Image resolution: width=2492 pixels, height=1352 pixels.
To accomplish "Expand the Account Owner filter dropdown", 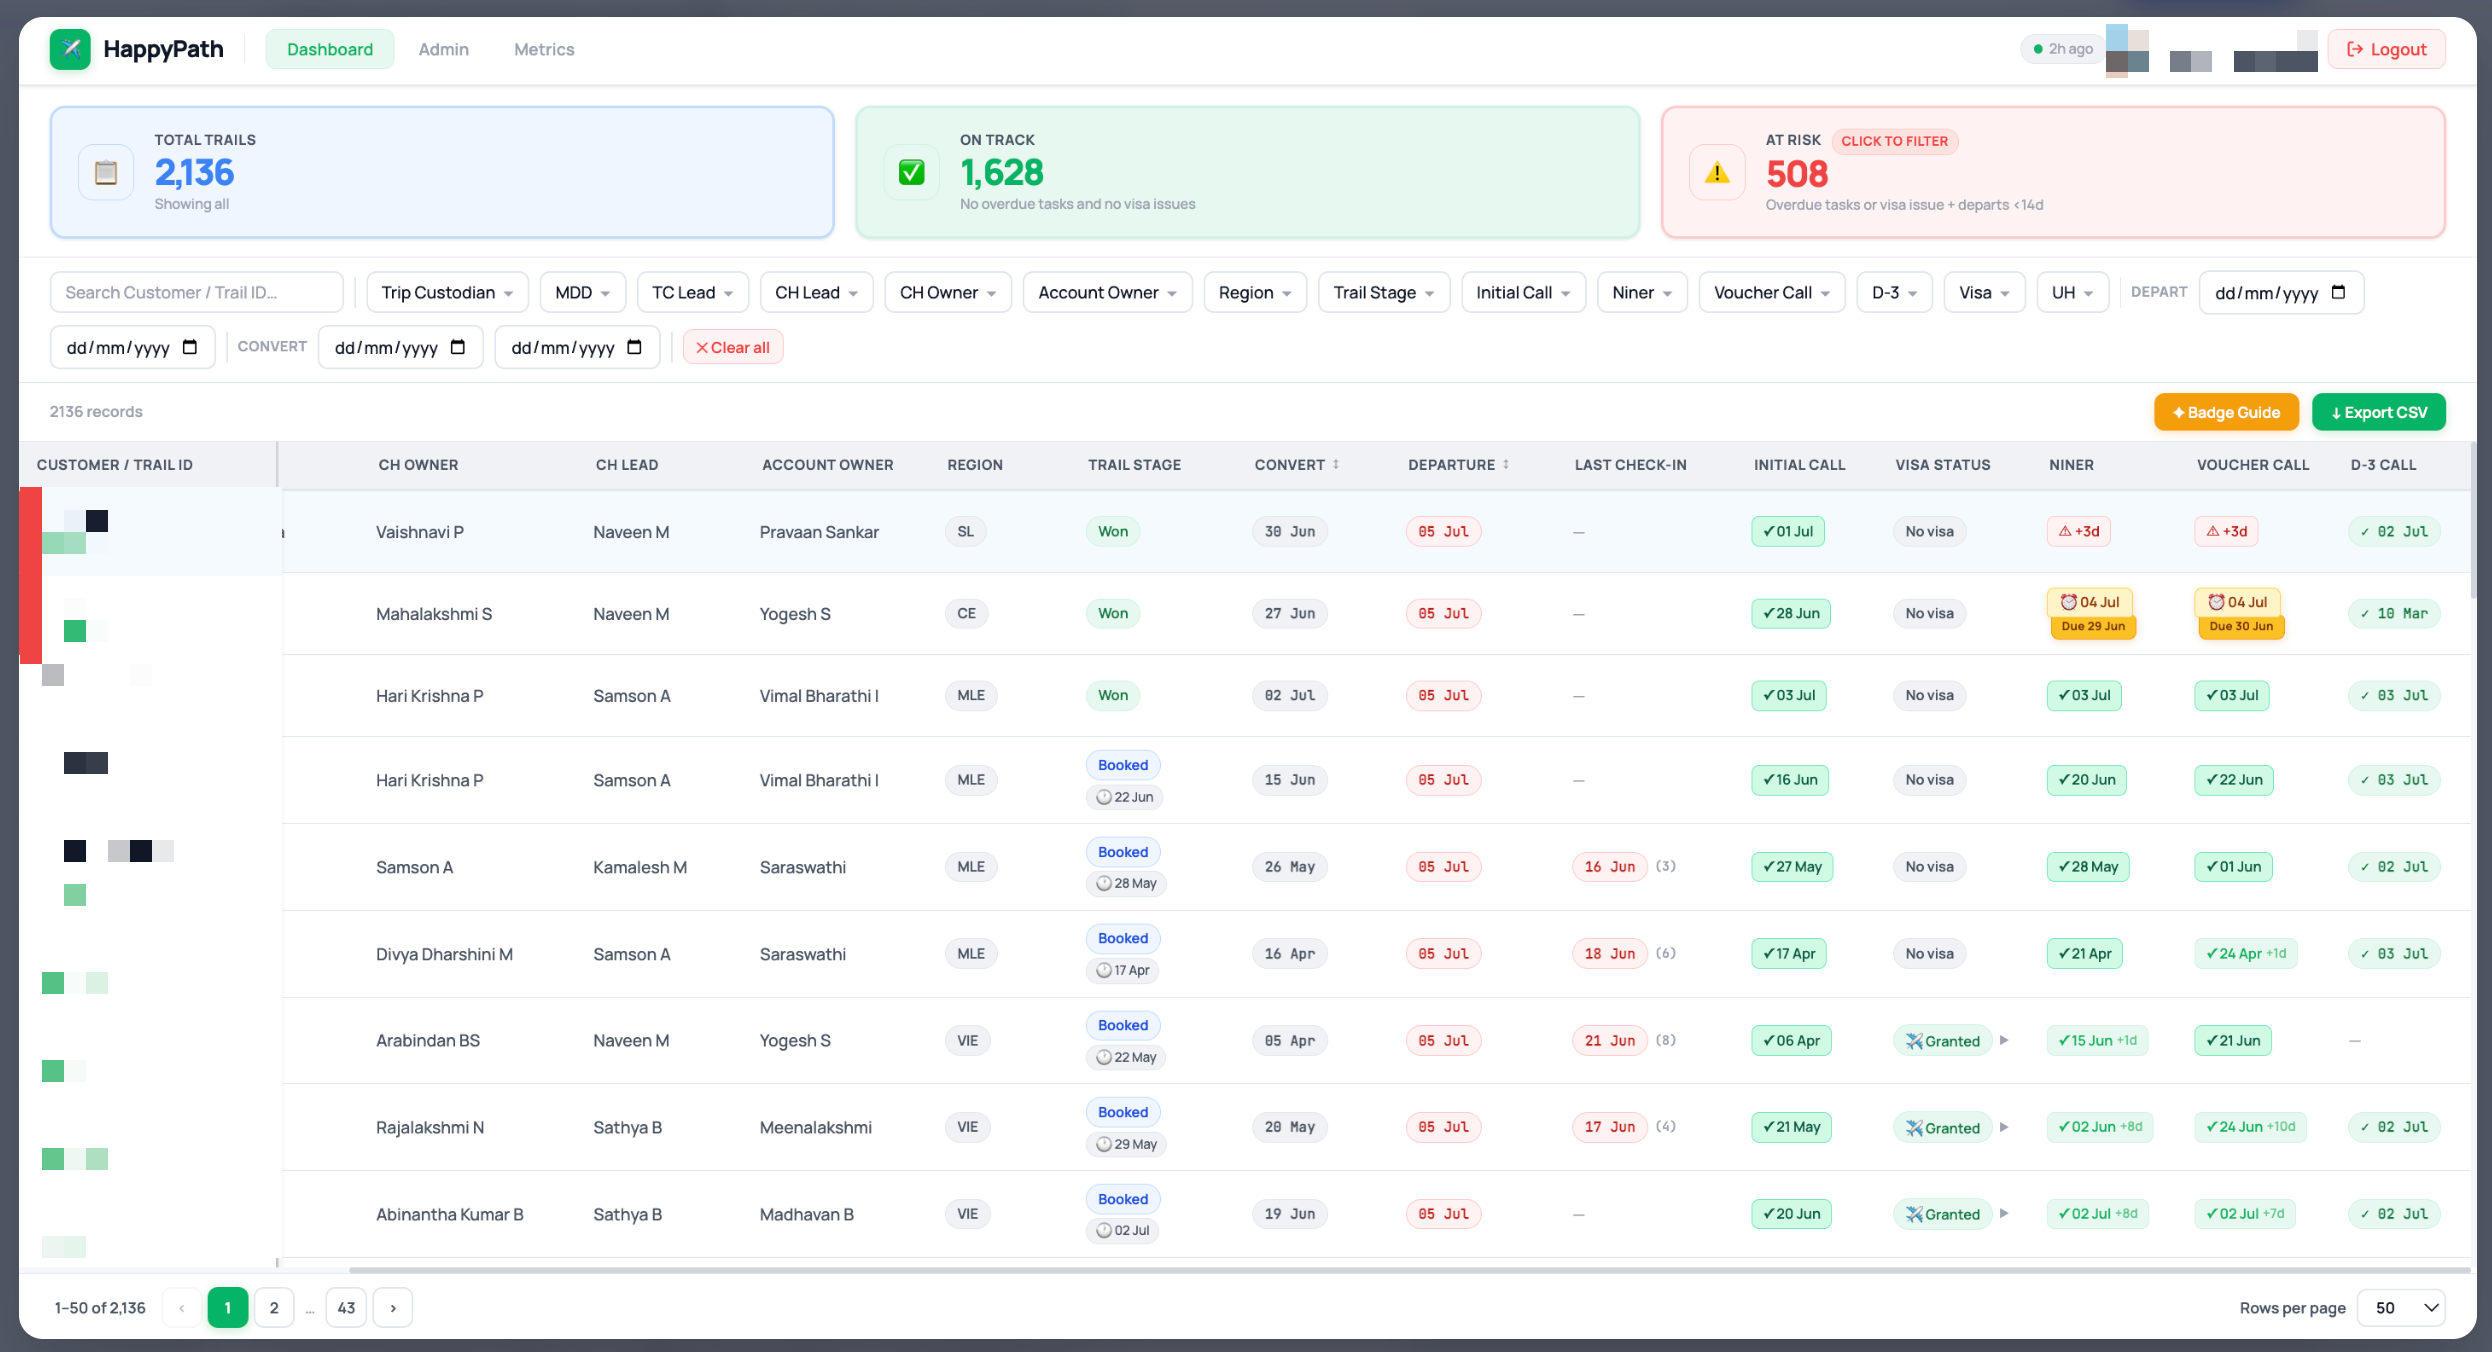I will 1107,292.
